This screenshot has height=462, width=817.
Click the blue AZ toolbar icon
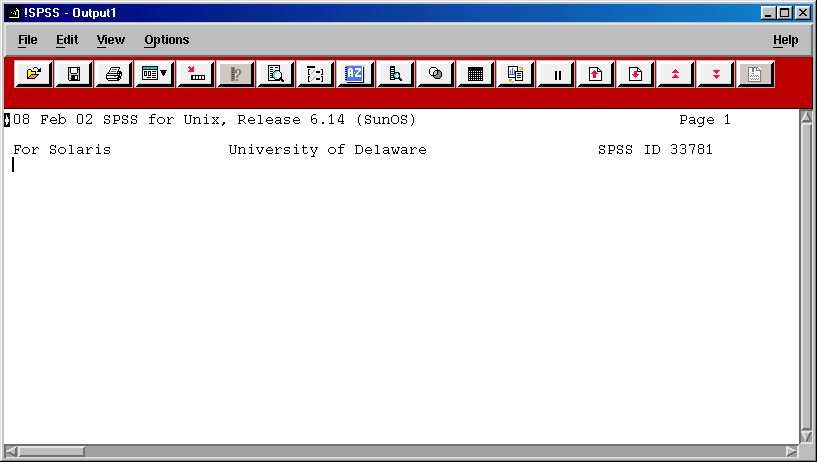point(355,74)
